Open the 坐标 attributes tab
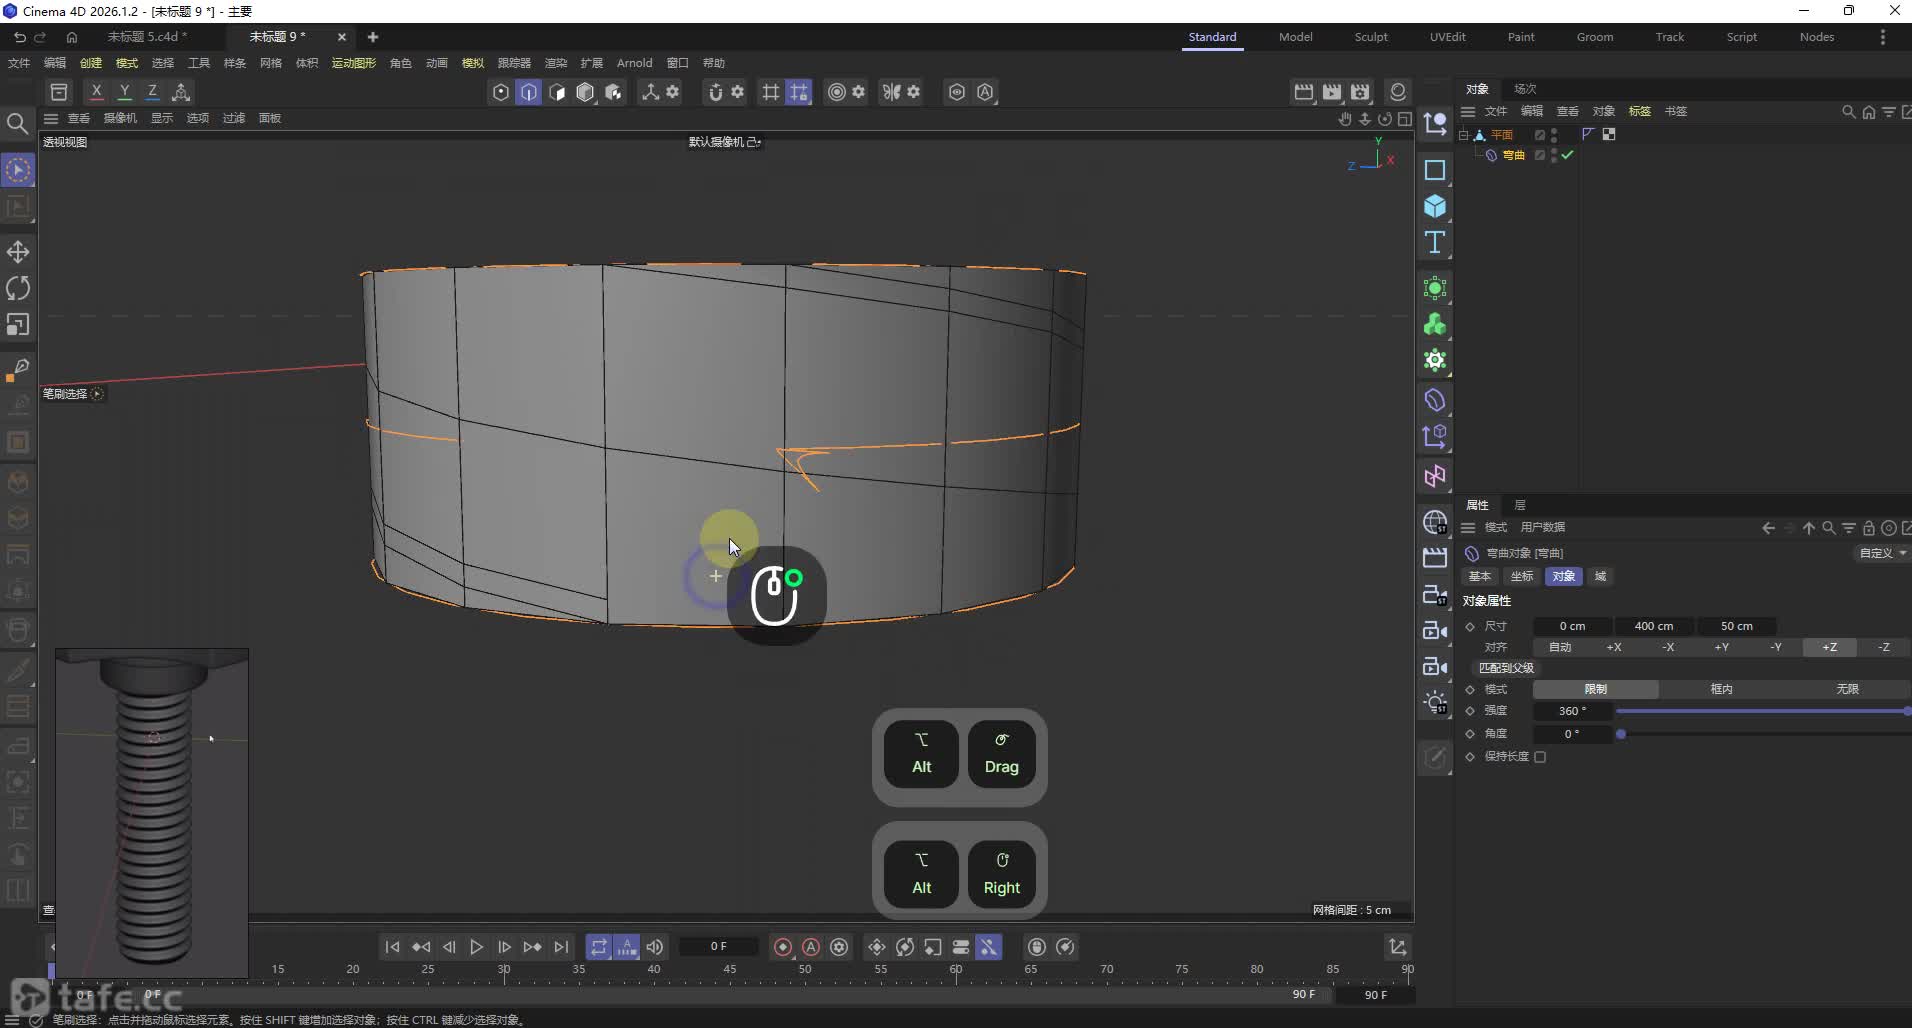This screenshot has height=1028, width=1912. coord(1522,576)
